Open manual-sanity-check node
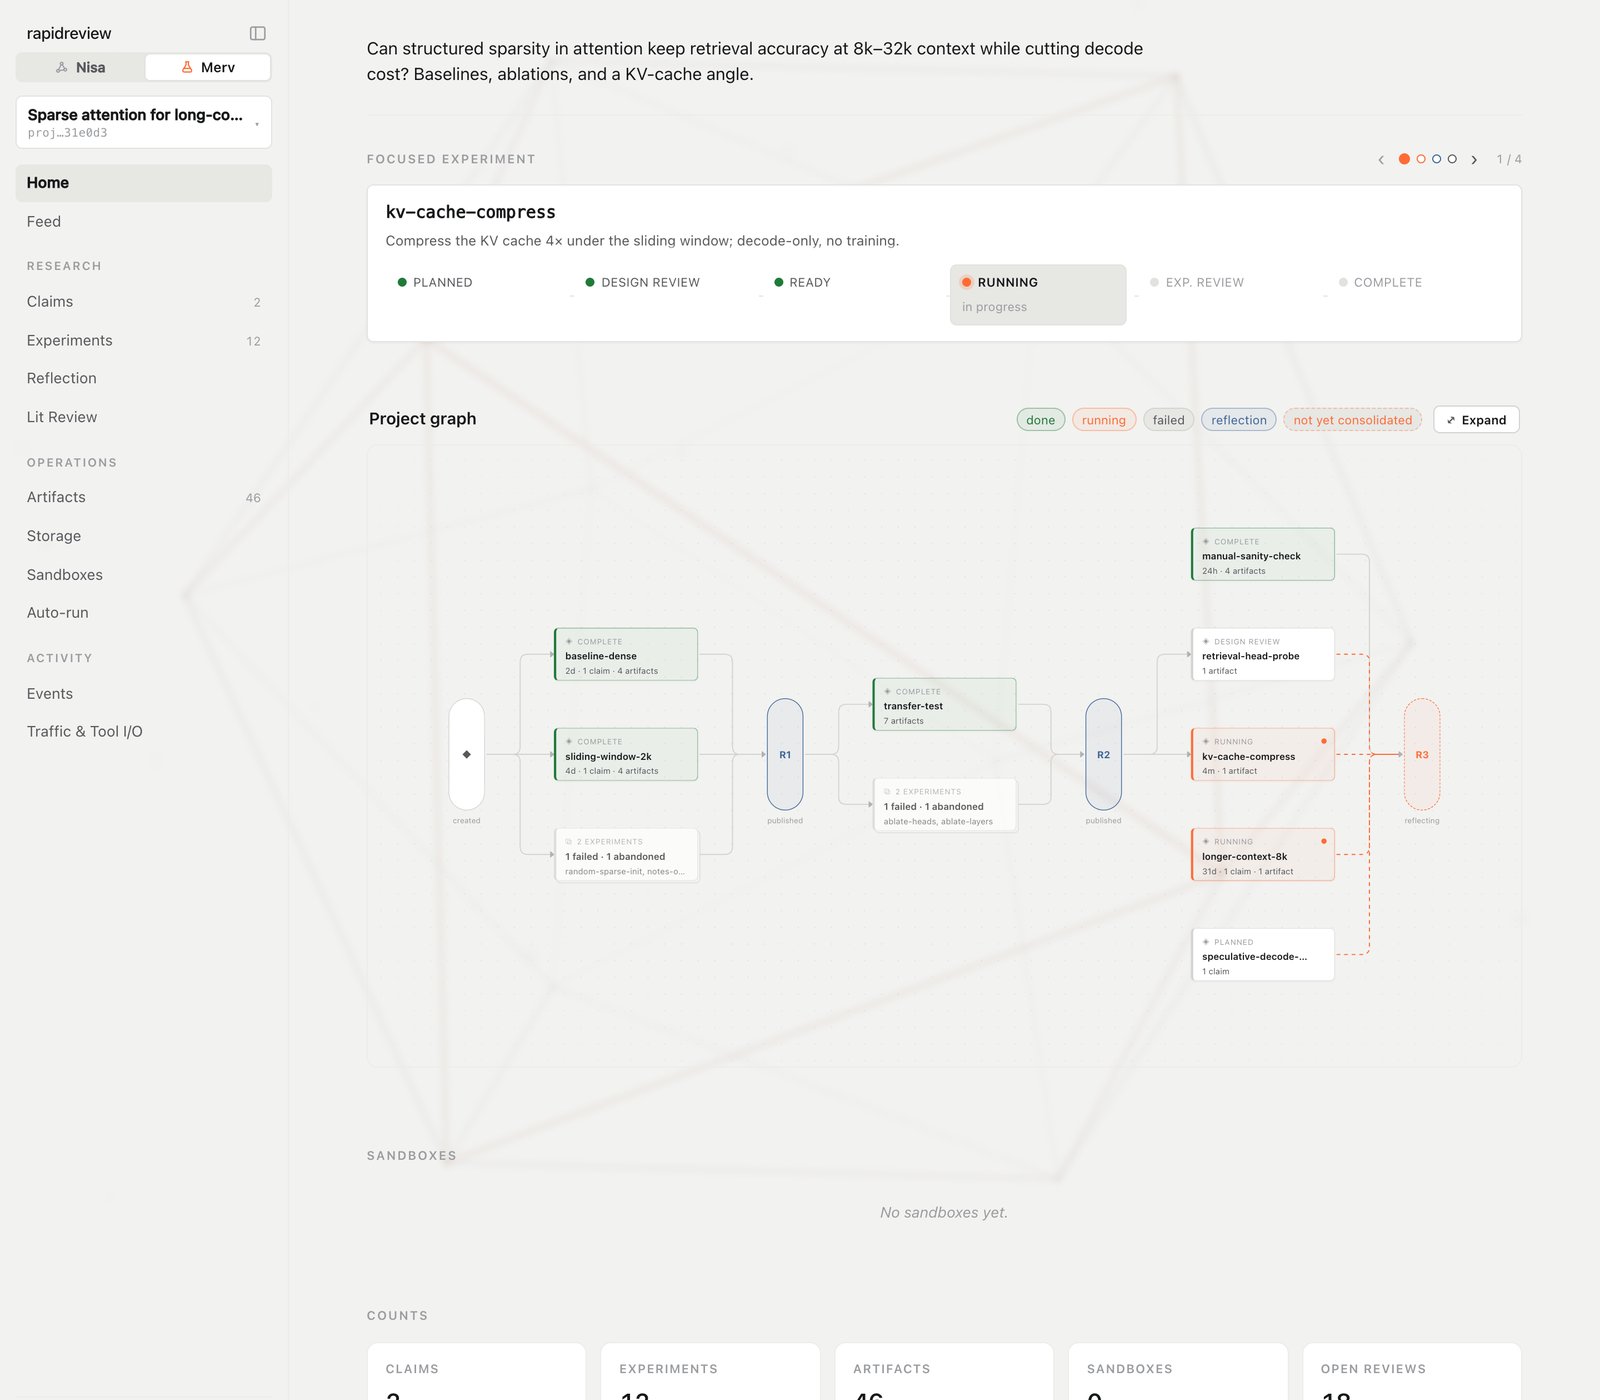 tap(1263, 554)
